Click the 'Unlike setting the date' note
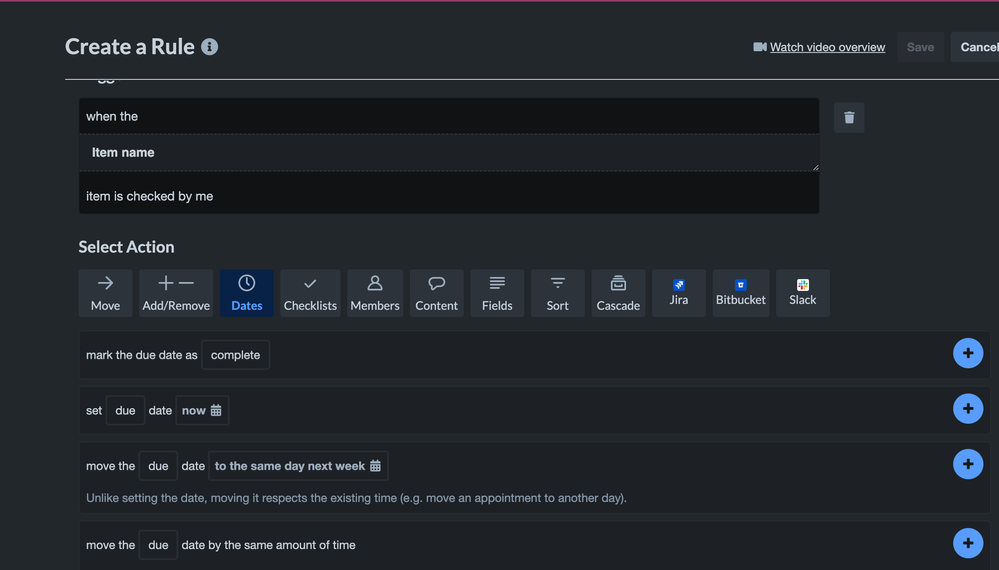This screenshot has width=999, height=570. pyautogui.click(x=356, y=498)
